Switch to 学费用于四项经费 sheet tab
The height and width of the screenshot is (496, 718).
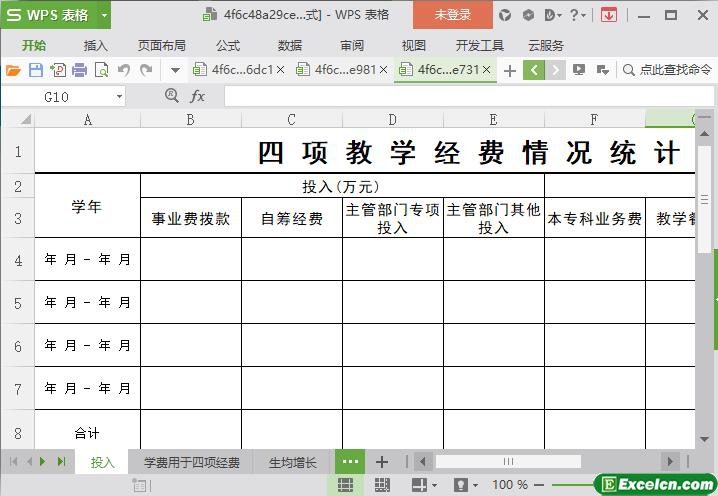191,463
